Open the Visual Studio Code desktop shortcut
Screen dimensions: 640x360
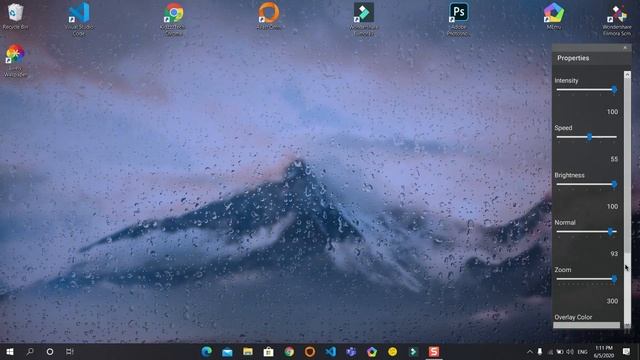click(x=79, y=19)
